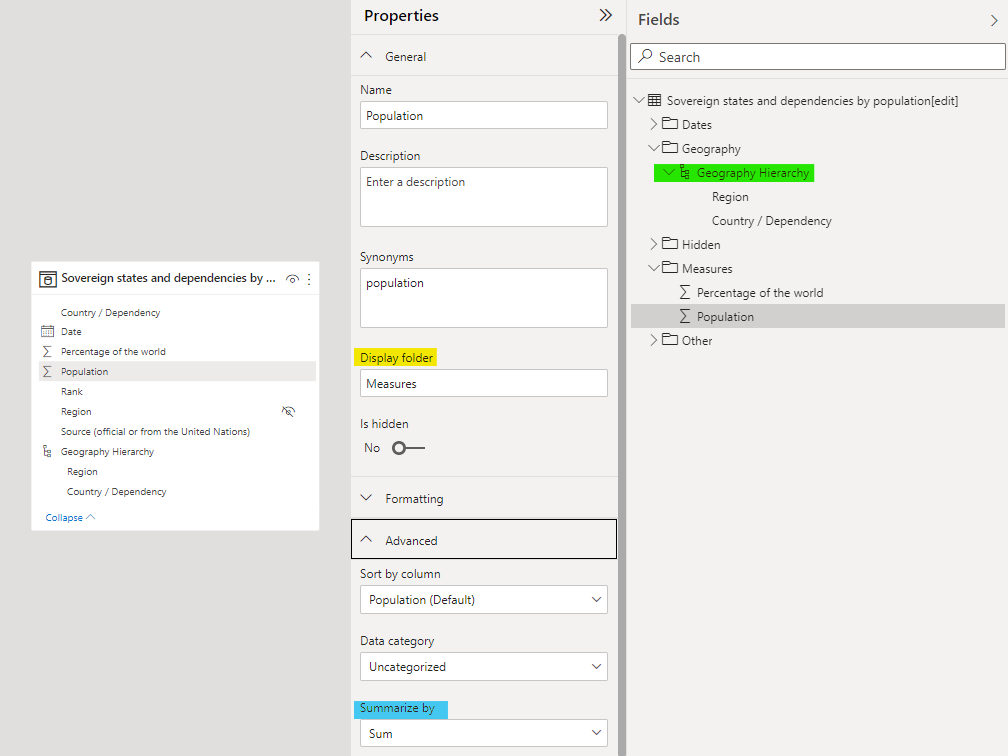Image resolution: width=1008 pixels, height=756 pixels.
Task: Click the Date calendar icon in table card
Action: (x=47, y=331)
